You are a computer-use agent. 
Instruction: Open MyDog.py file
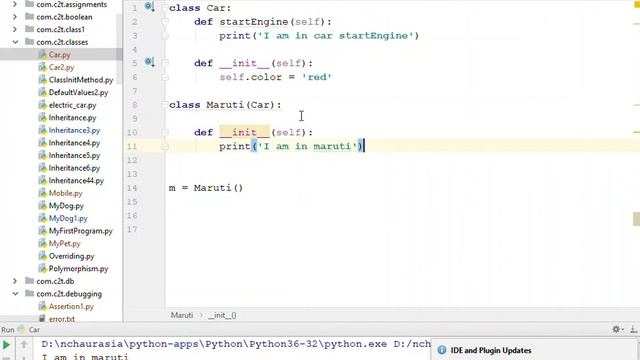[66, 206]
